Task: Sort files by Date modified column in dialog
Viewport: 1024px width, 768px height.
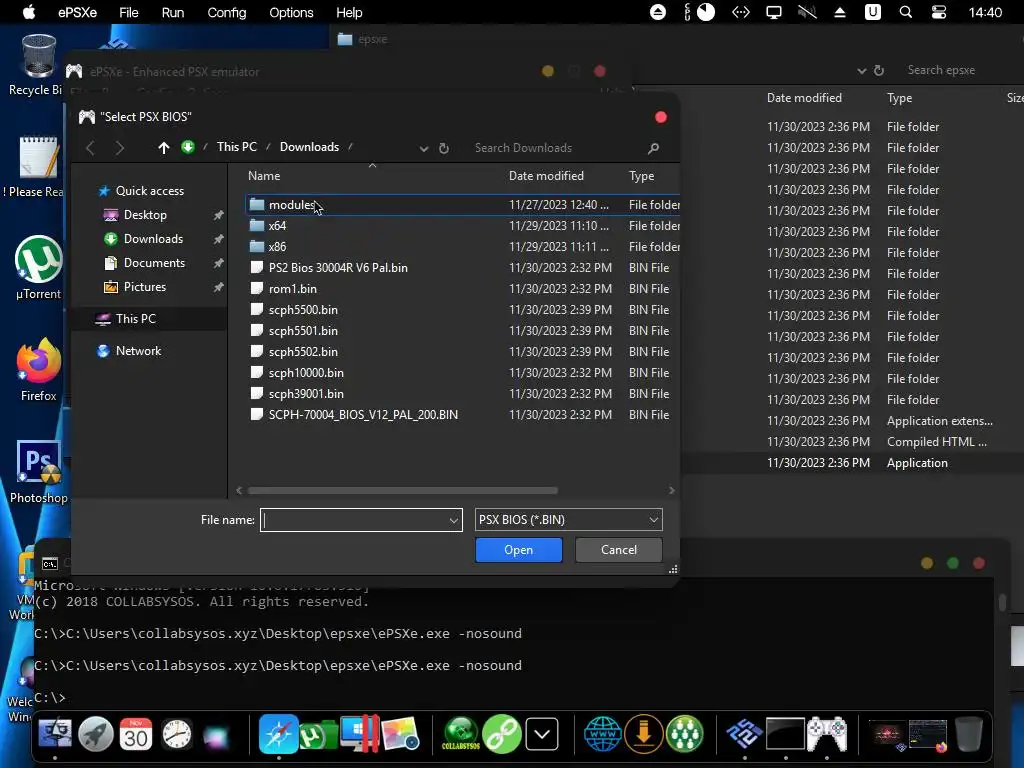Action: (x=546, y=176)
